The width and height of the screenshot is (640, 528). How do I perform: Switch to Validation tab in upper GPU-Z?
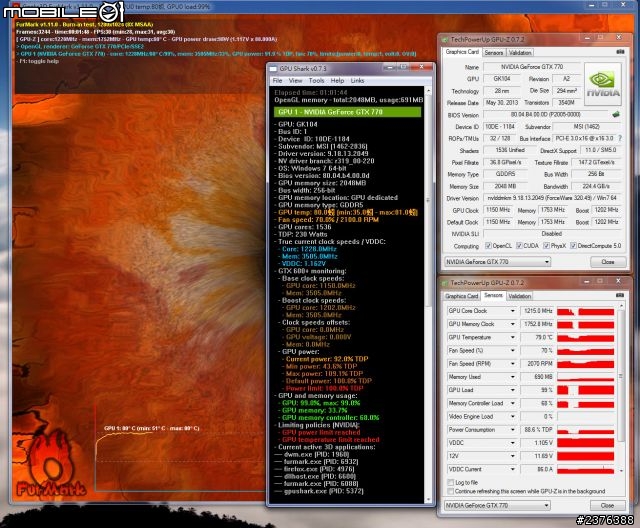click(520, 53)
